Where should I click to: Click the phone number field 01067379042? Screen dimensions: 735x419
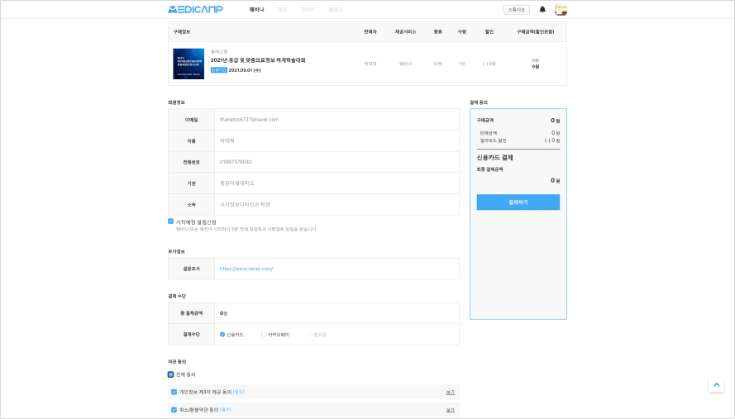click(x=337, y=162)
